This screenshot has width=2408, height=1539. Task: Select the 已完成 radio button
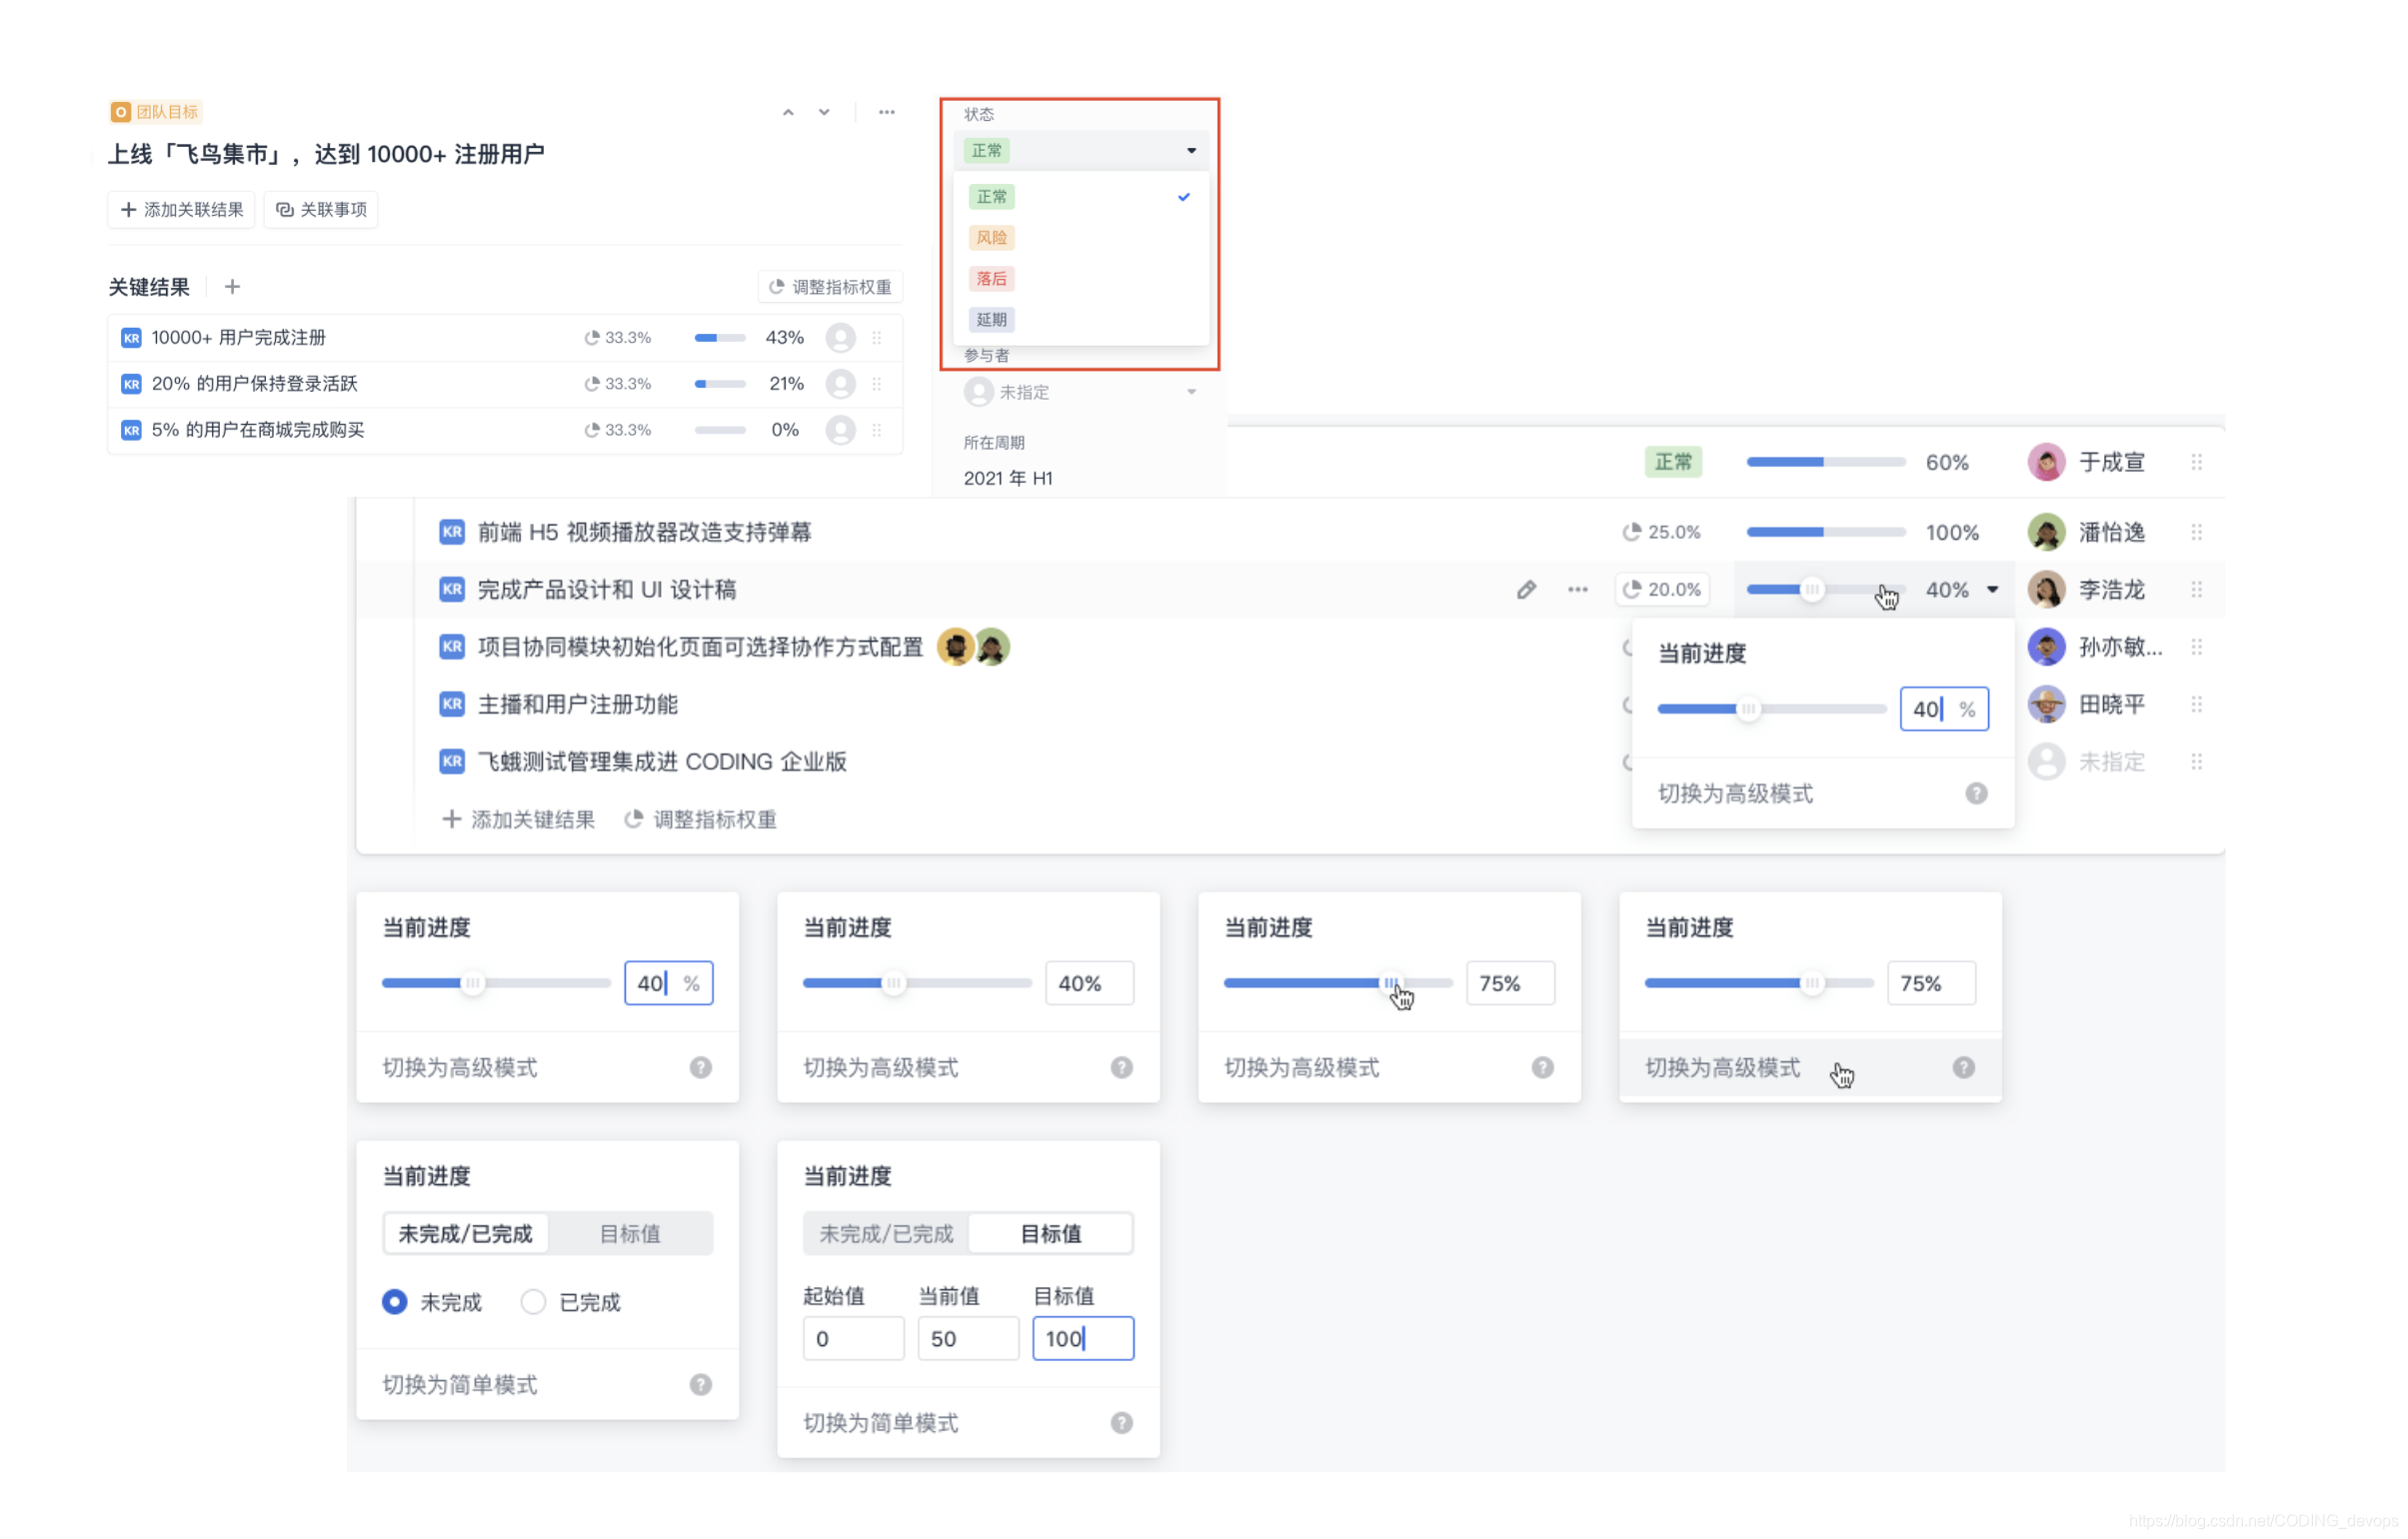(533, 1301)
